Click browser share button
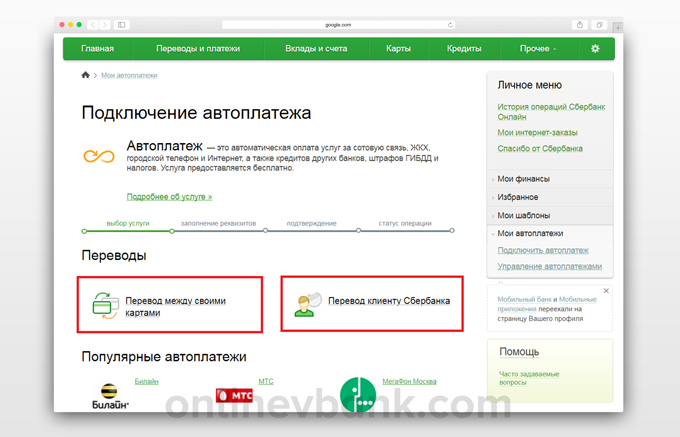 click(580, 25)
